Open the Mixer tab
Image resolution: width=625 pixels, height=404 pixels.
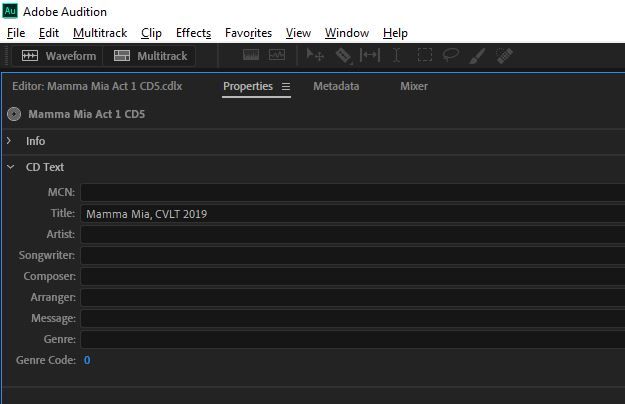[x=413, y=86]
